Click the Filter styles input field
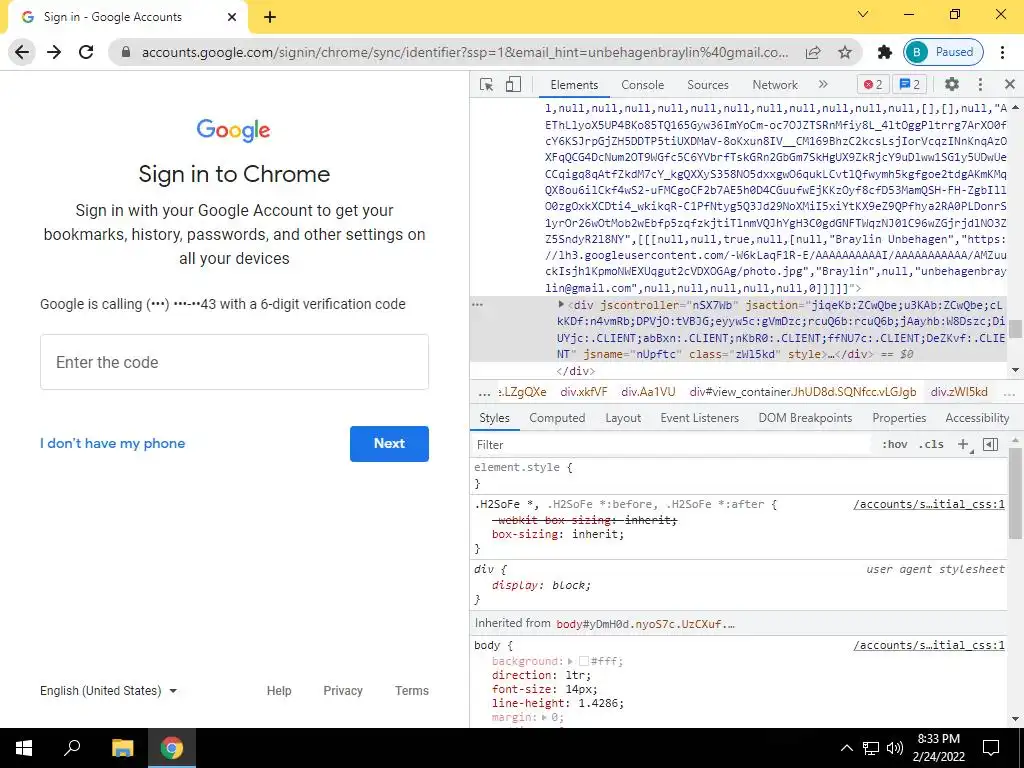 coord(673,445)
